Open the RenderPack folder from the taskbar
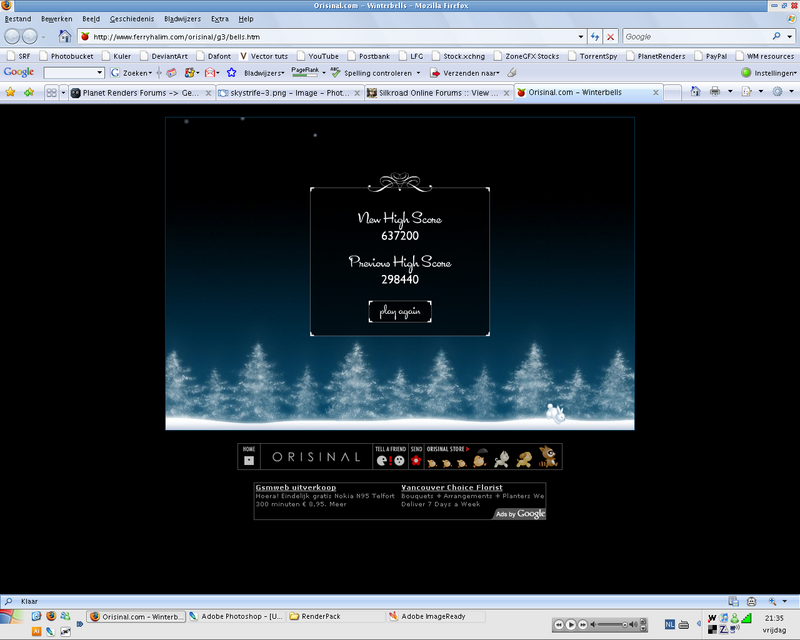Viewport: 800px width, 640px height. [x=336, y=616]
